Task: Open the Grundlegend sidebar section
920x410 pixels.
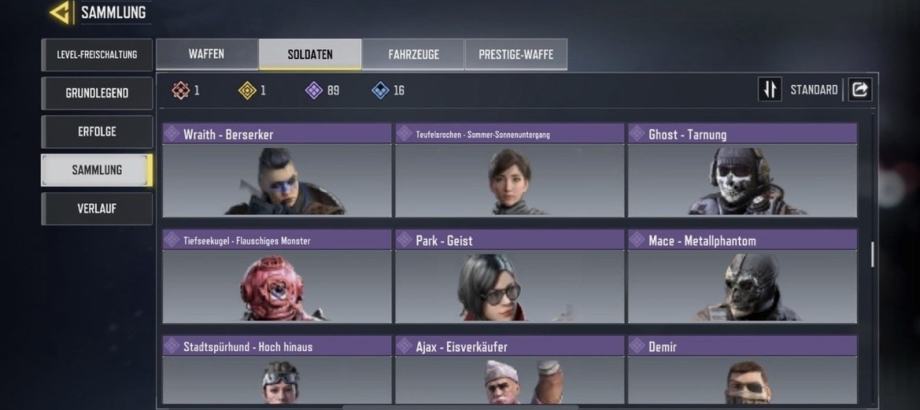Action: (x=97, y=93)
